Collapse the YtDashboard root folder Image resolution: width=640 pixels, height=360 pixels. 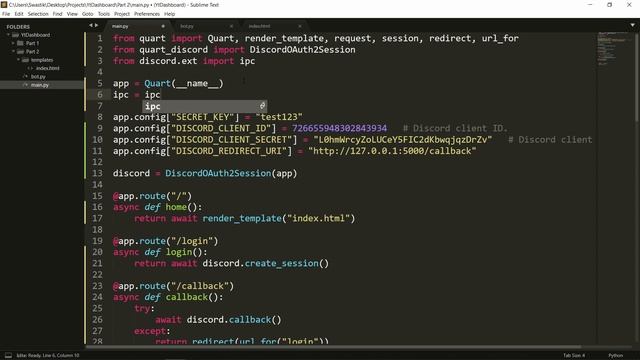point(8,35)
